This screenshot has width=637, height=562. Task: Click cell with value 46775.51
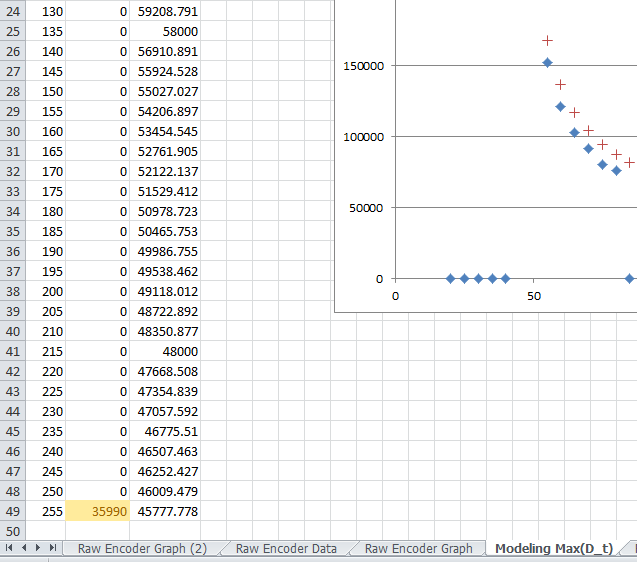(x=165, y=431)
